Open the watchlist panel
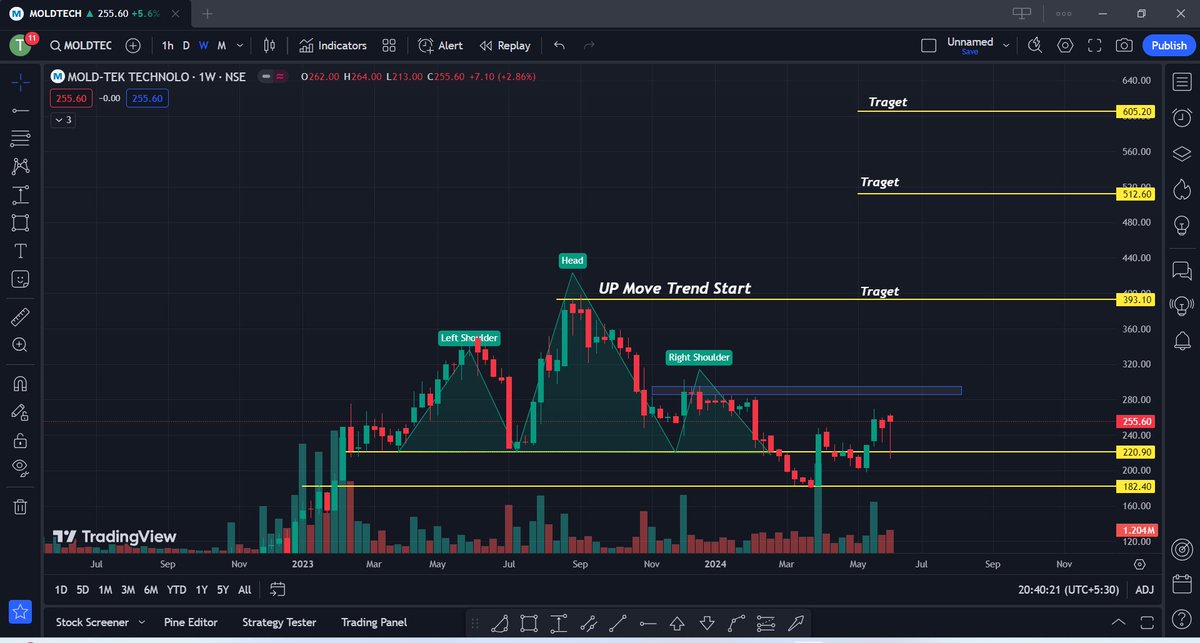 click(1181, 81)
